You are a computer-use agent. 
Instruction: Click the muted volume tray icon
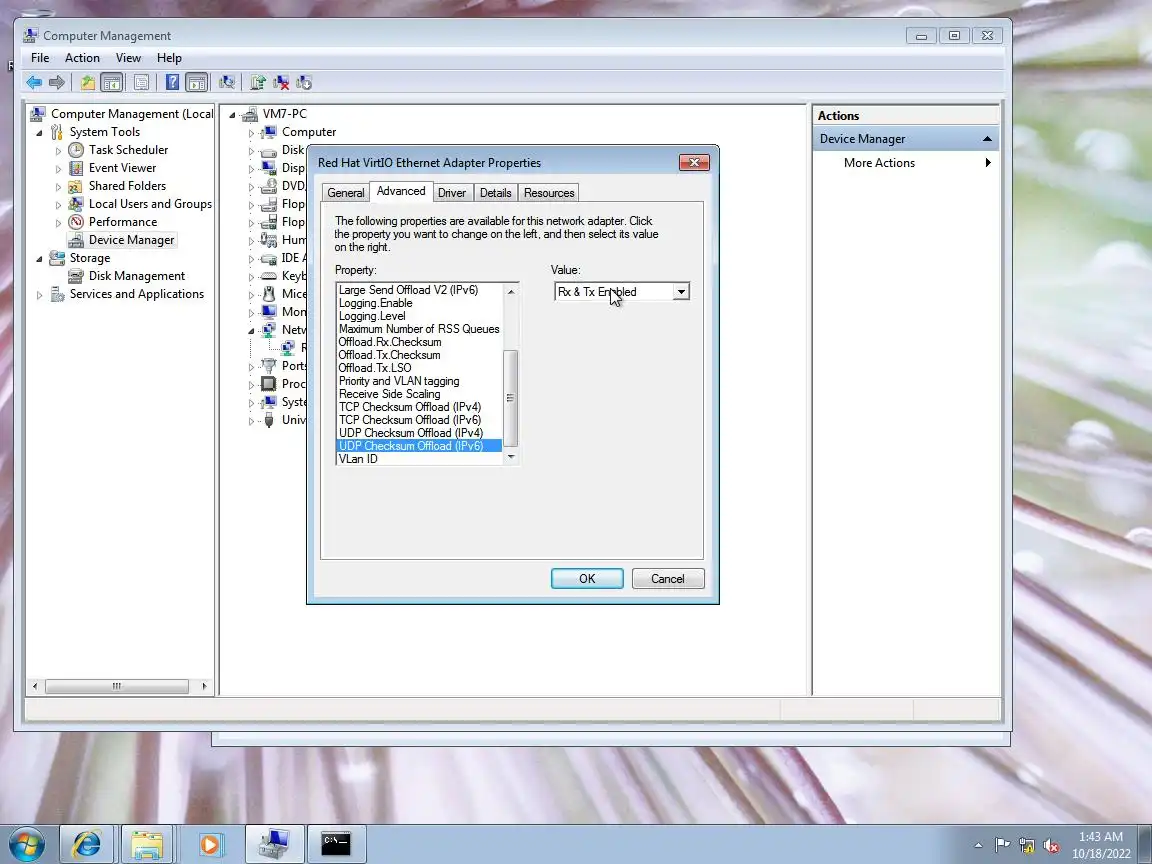[1051, 846]
